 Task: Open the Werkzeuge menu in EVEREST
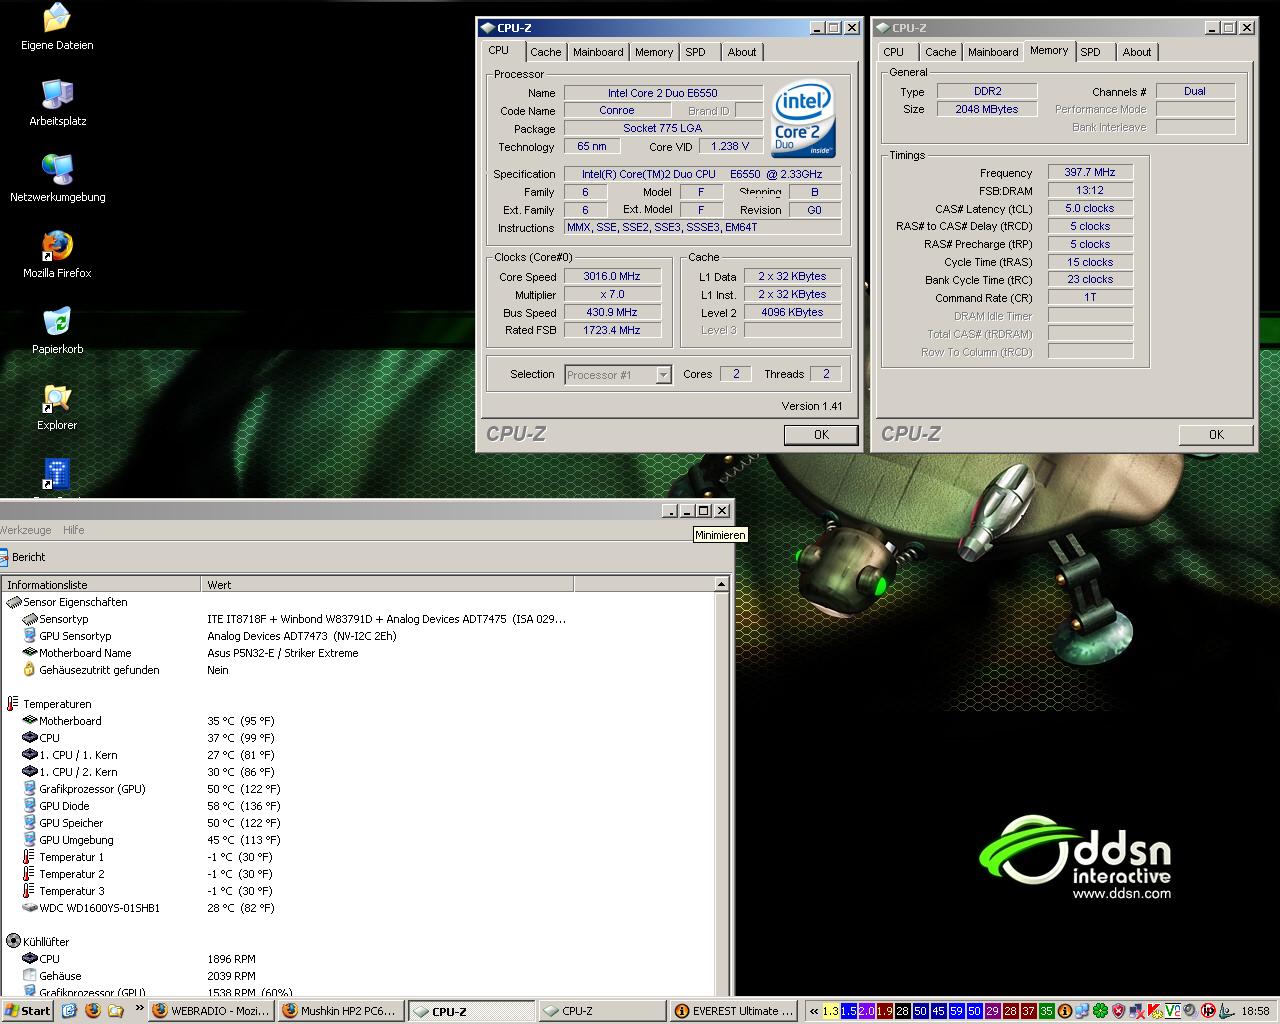(25, 530)
